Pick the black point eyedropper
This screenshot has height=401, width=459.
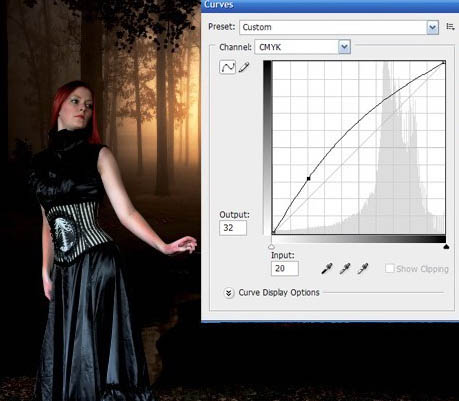click(327, 268)
